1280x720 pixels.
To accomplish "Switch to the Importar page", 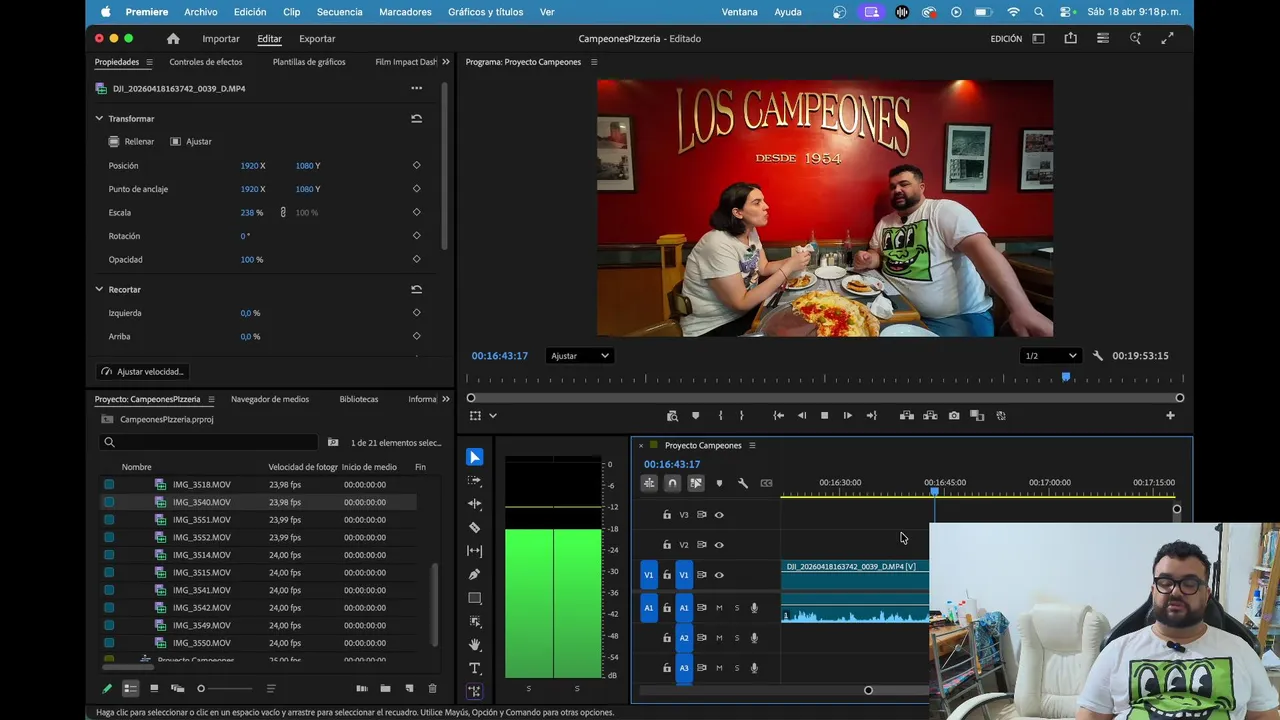I will [x=221, y=39].
